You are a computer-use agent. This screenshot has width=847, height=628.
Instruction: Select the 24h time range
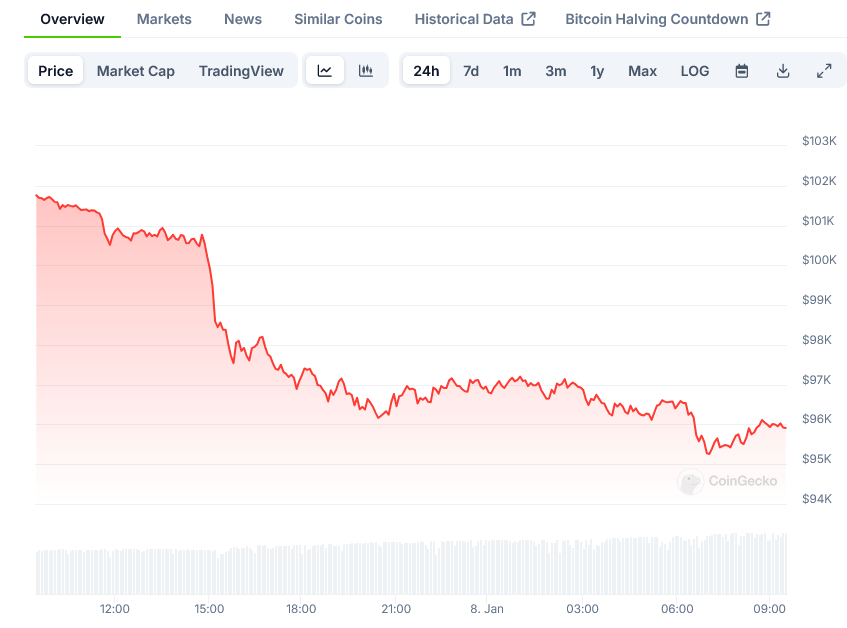click(426, 71)
